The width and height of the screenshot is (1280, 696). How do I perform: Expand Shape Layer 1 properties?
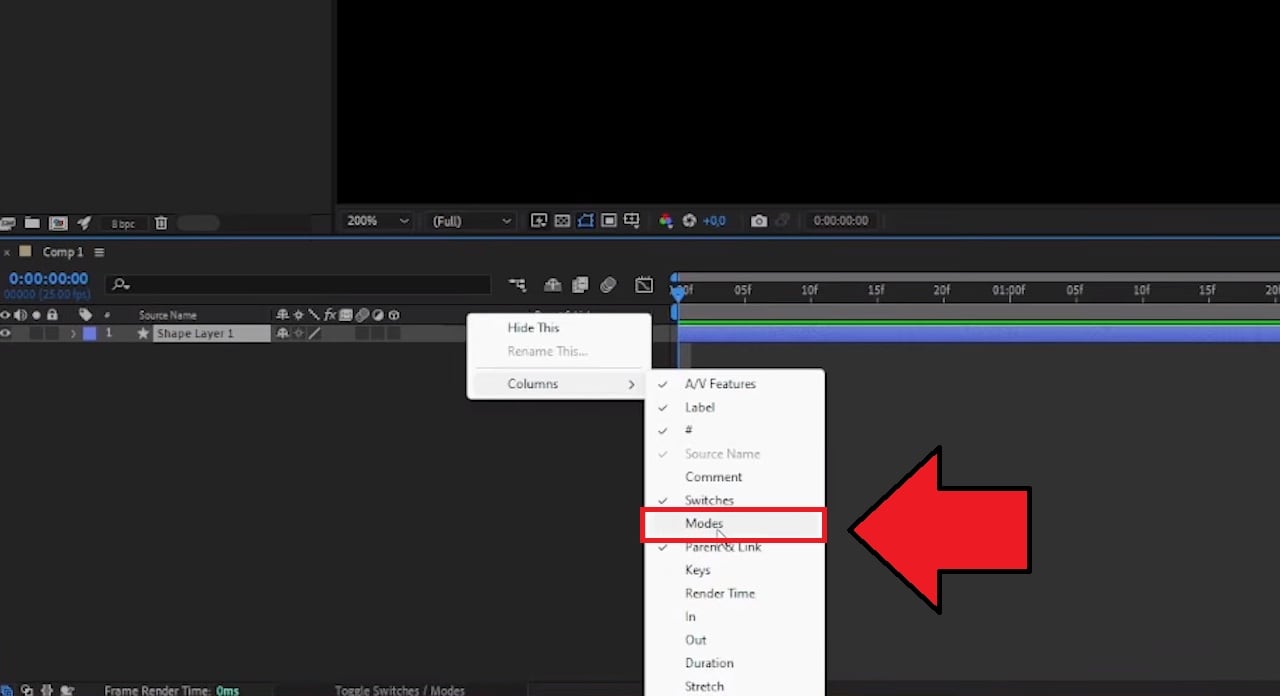tap(73, 334)
